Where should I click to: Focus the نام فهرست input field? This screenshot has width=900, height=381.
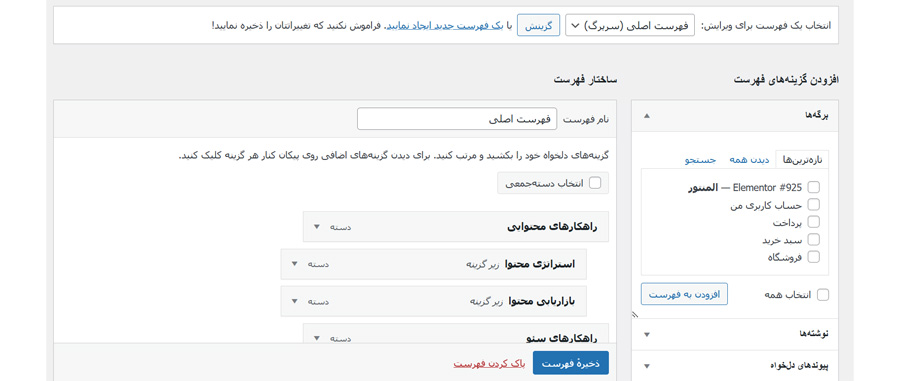pyautogui.click(x=457, y=119)
